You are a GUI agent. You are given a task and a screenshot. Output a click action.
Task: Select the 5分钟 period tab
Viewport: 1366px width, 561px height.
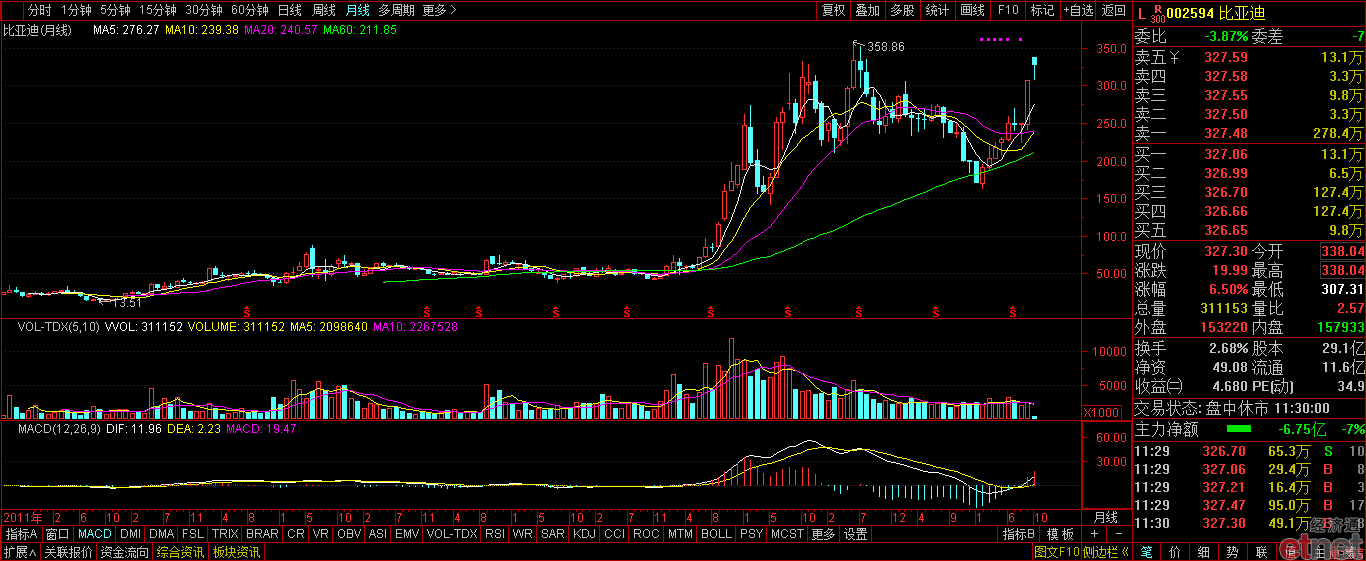tap(115, 10)
